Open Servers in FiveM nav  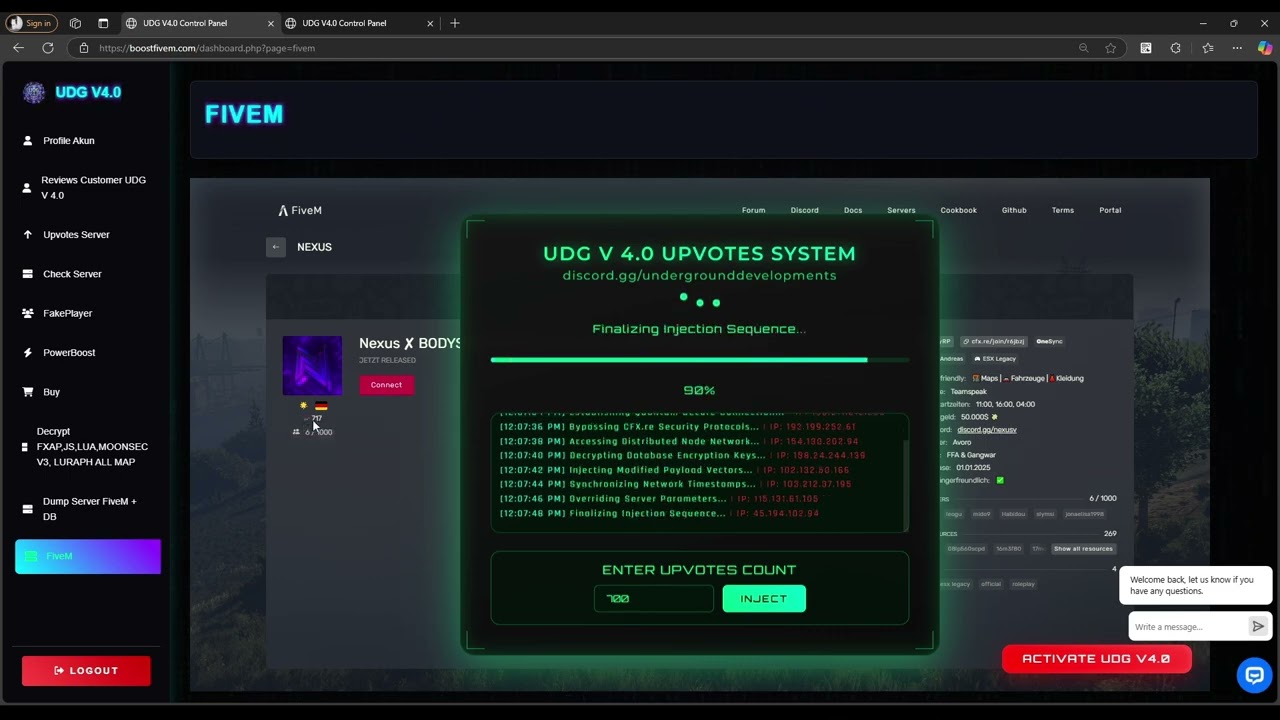point(901,211)
